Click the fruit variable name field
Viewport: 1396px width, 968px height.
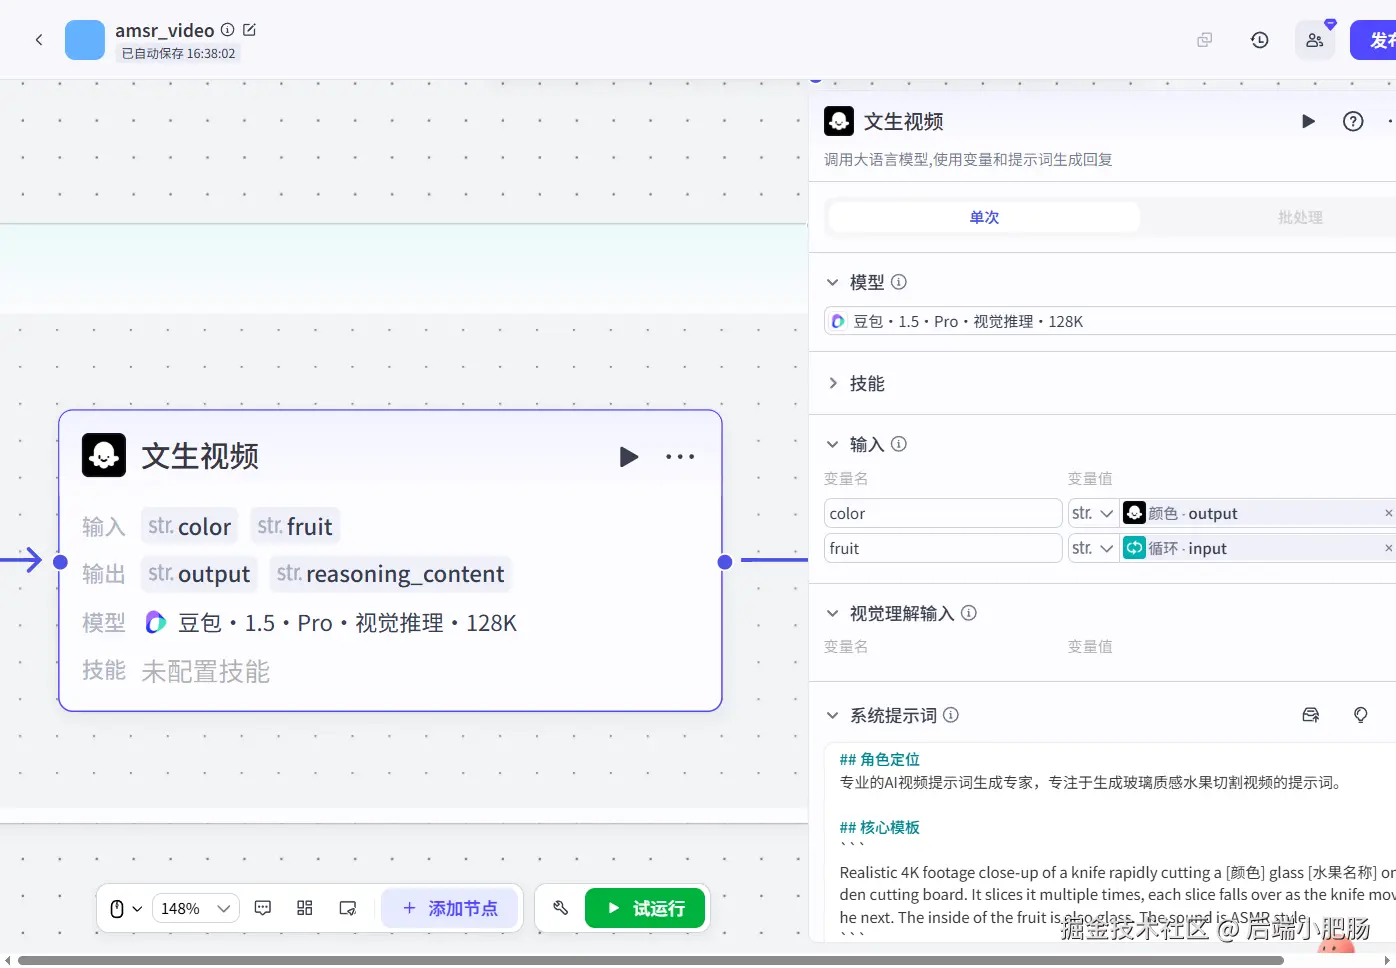[x=943, y=548]
